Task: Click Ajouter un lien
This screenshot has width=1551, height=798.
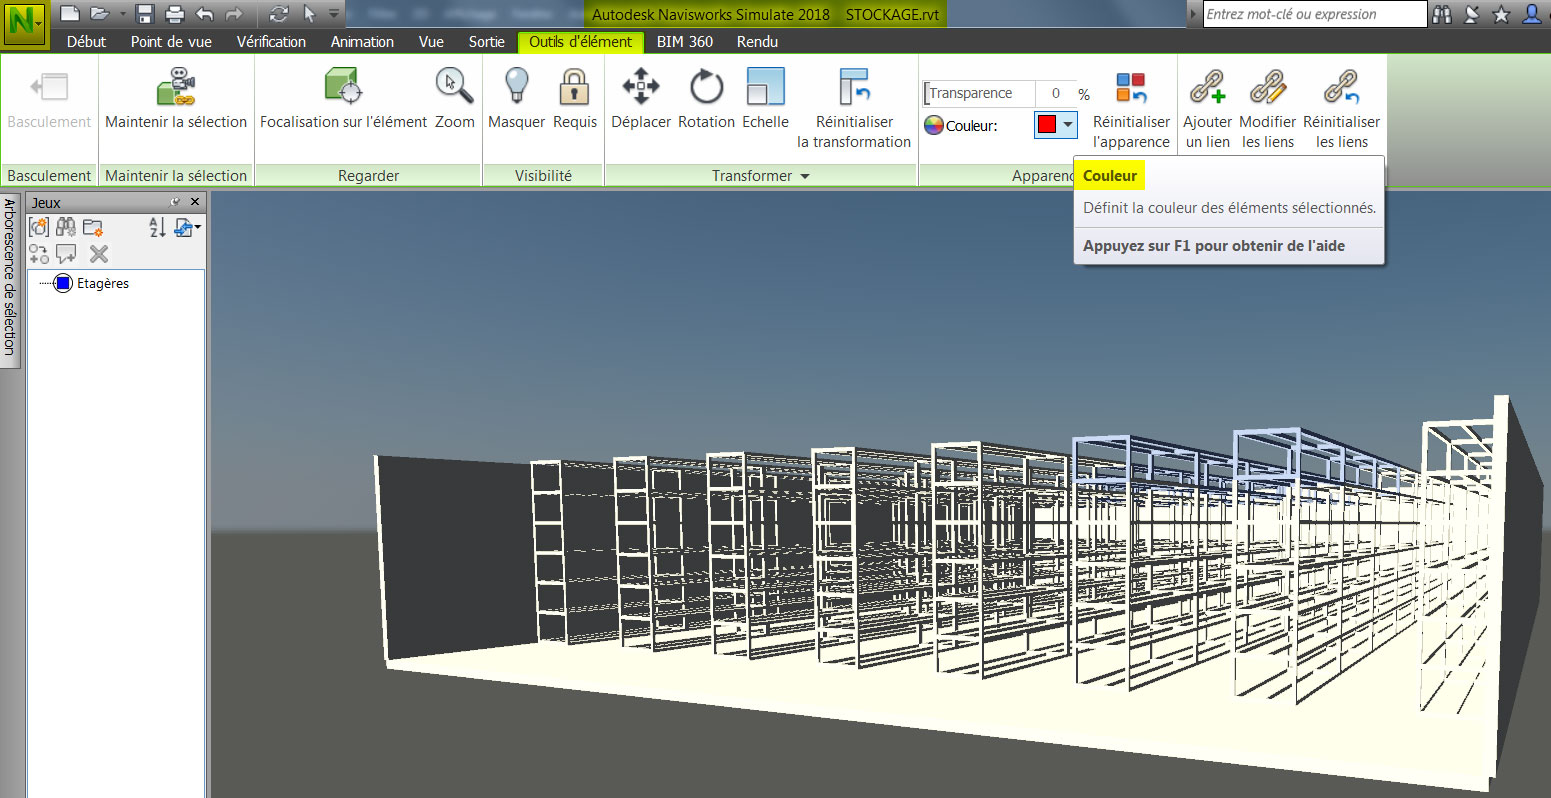Action: click(1207, 108)
